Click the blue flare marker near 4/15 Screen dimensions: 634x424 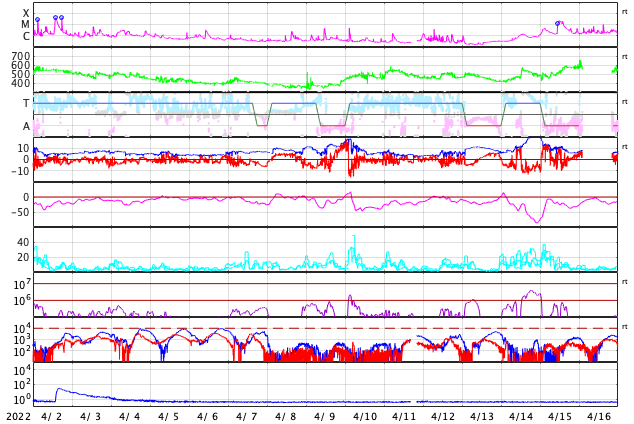point(558,23)
